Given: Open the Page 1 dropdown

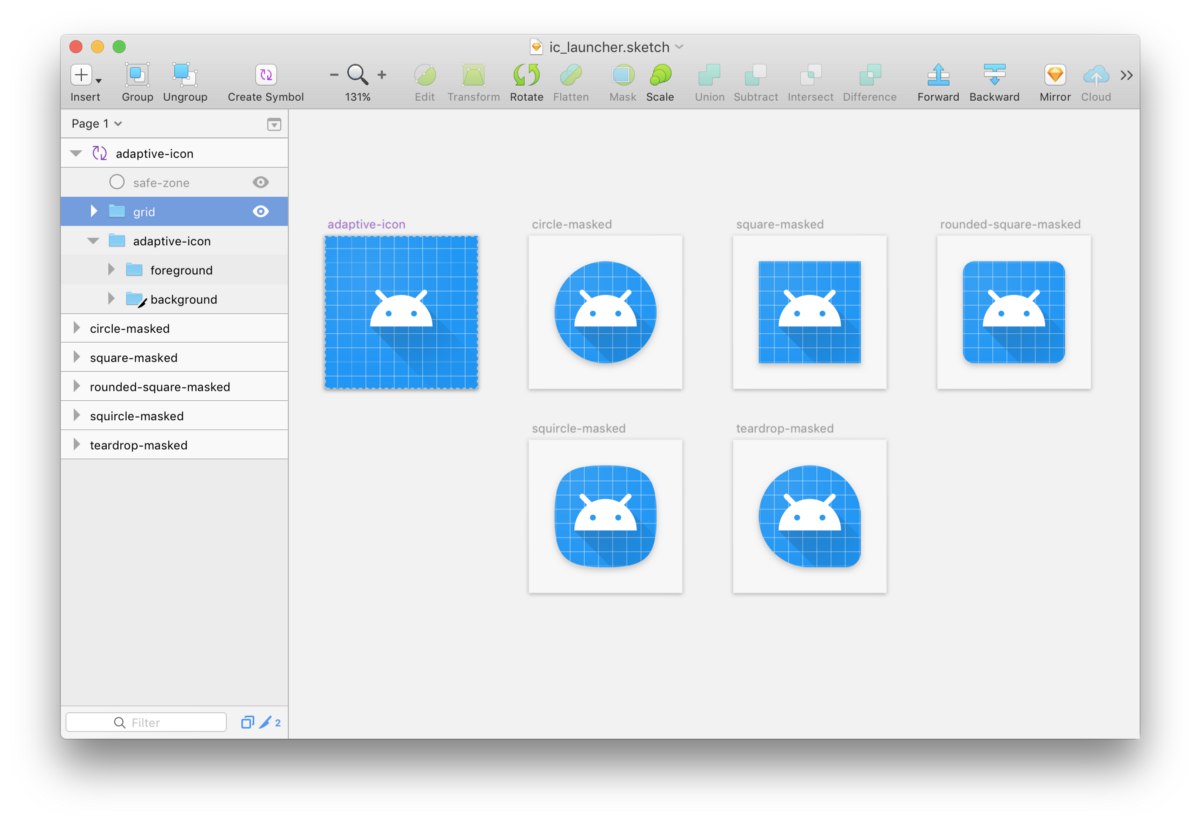Looking at the screenshot, I should [x=97, y=124].
